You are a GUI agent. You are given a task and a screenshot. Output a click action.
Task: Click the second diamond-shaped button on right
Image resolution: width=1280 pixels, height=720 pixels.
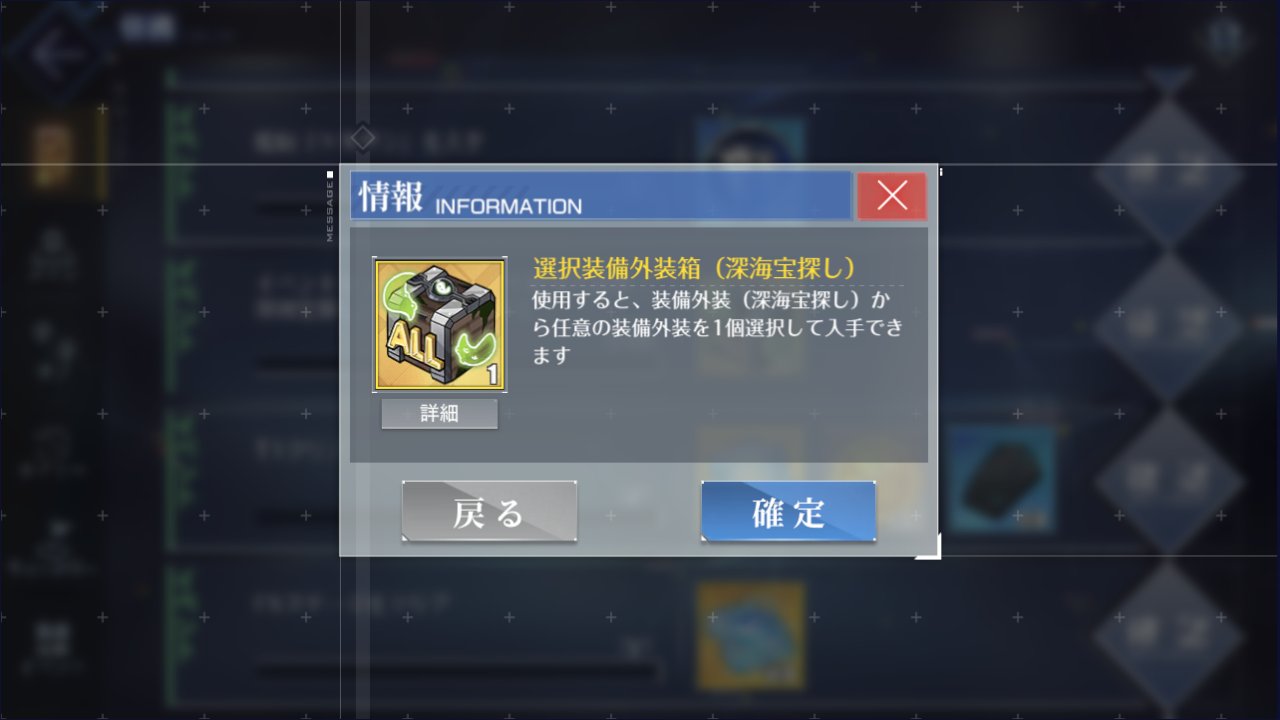pyautogui.click(x=1170, y=327)
